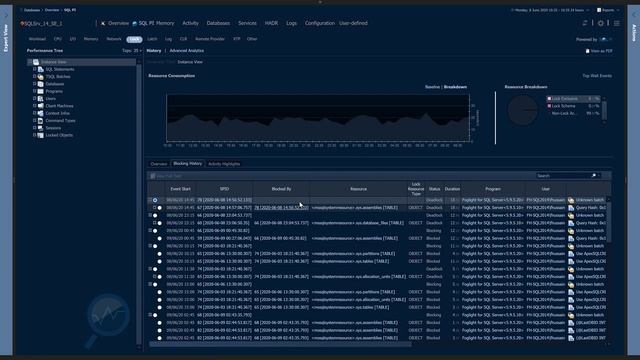Click the Unknown batch icon in first table row
The width and height of the screenshot is (640, 360).
pos(571,200)
